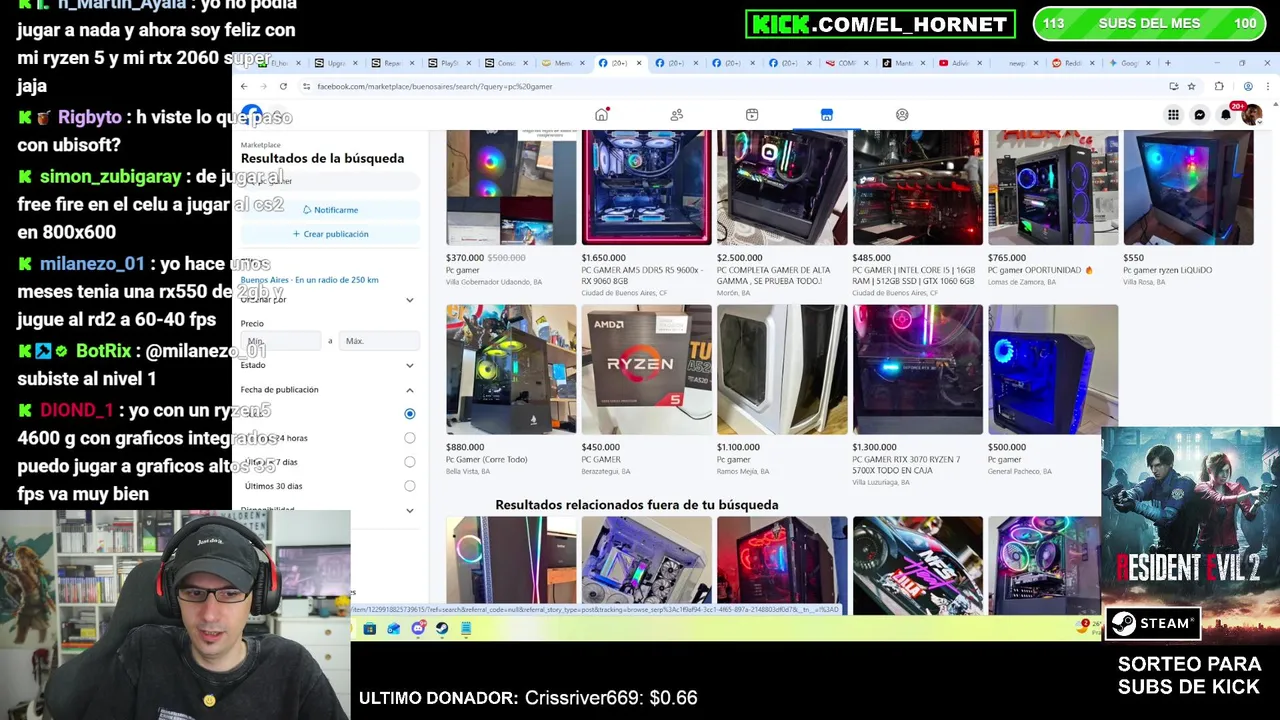
Task: Open the Messenger chat icon
Action: coord(1200,115)
